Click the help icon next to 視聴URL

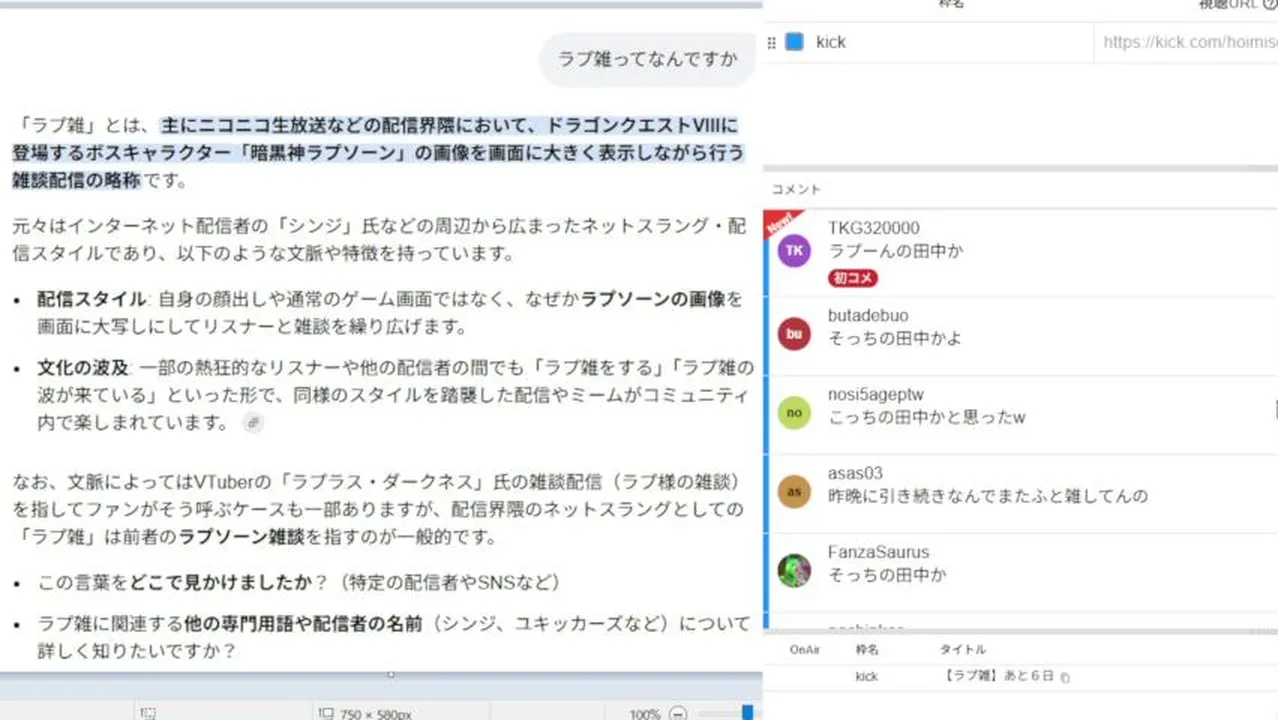[x=1270, y=5]
